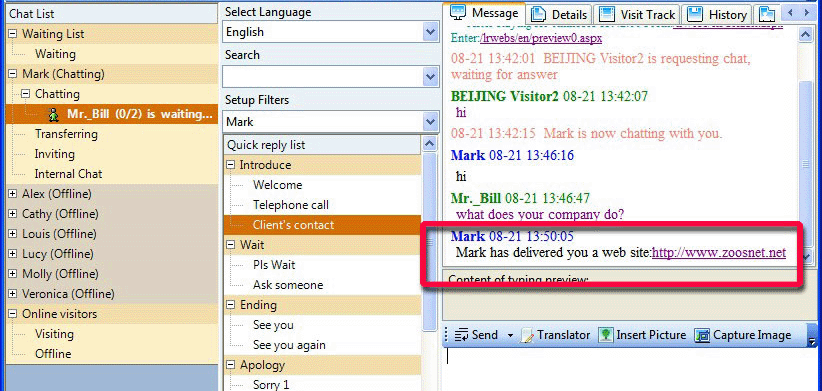The height and width of the screenshot is (391, 822).
Task: Open the http://www.zoosnet.net link
Action: [x=719, y=253]
